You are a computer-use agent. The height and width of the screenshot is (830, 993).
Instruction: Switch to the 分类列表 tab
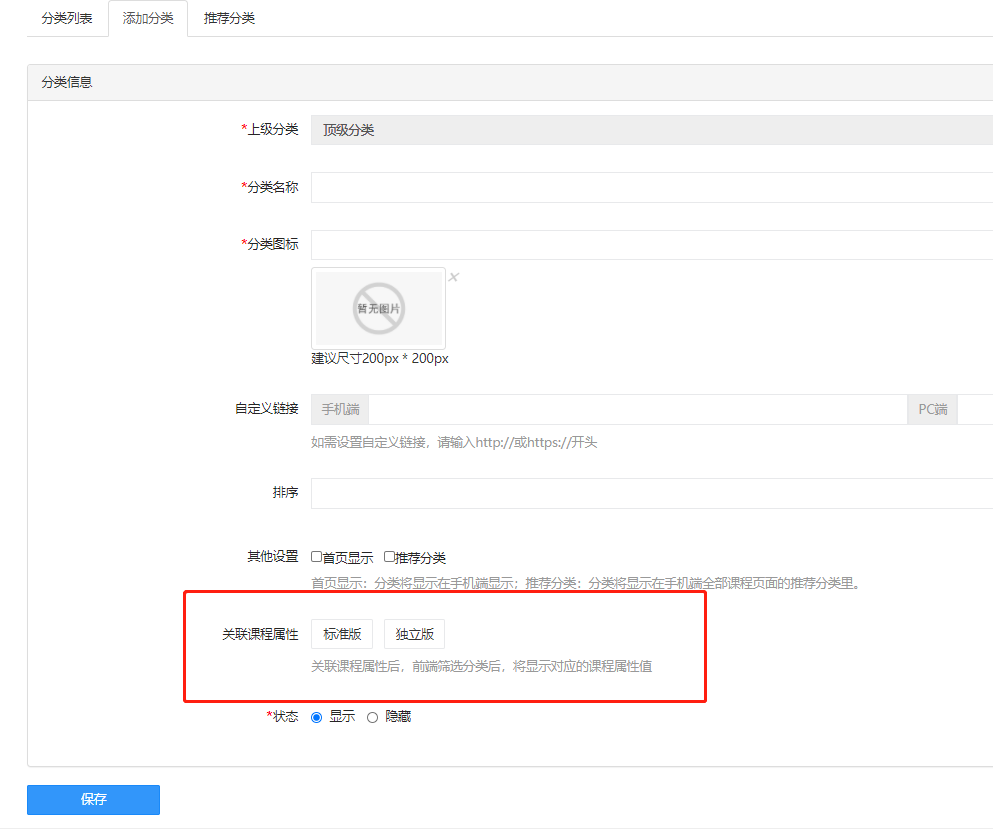(x=67, y=18)
